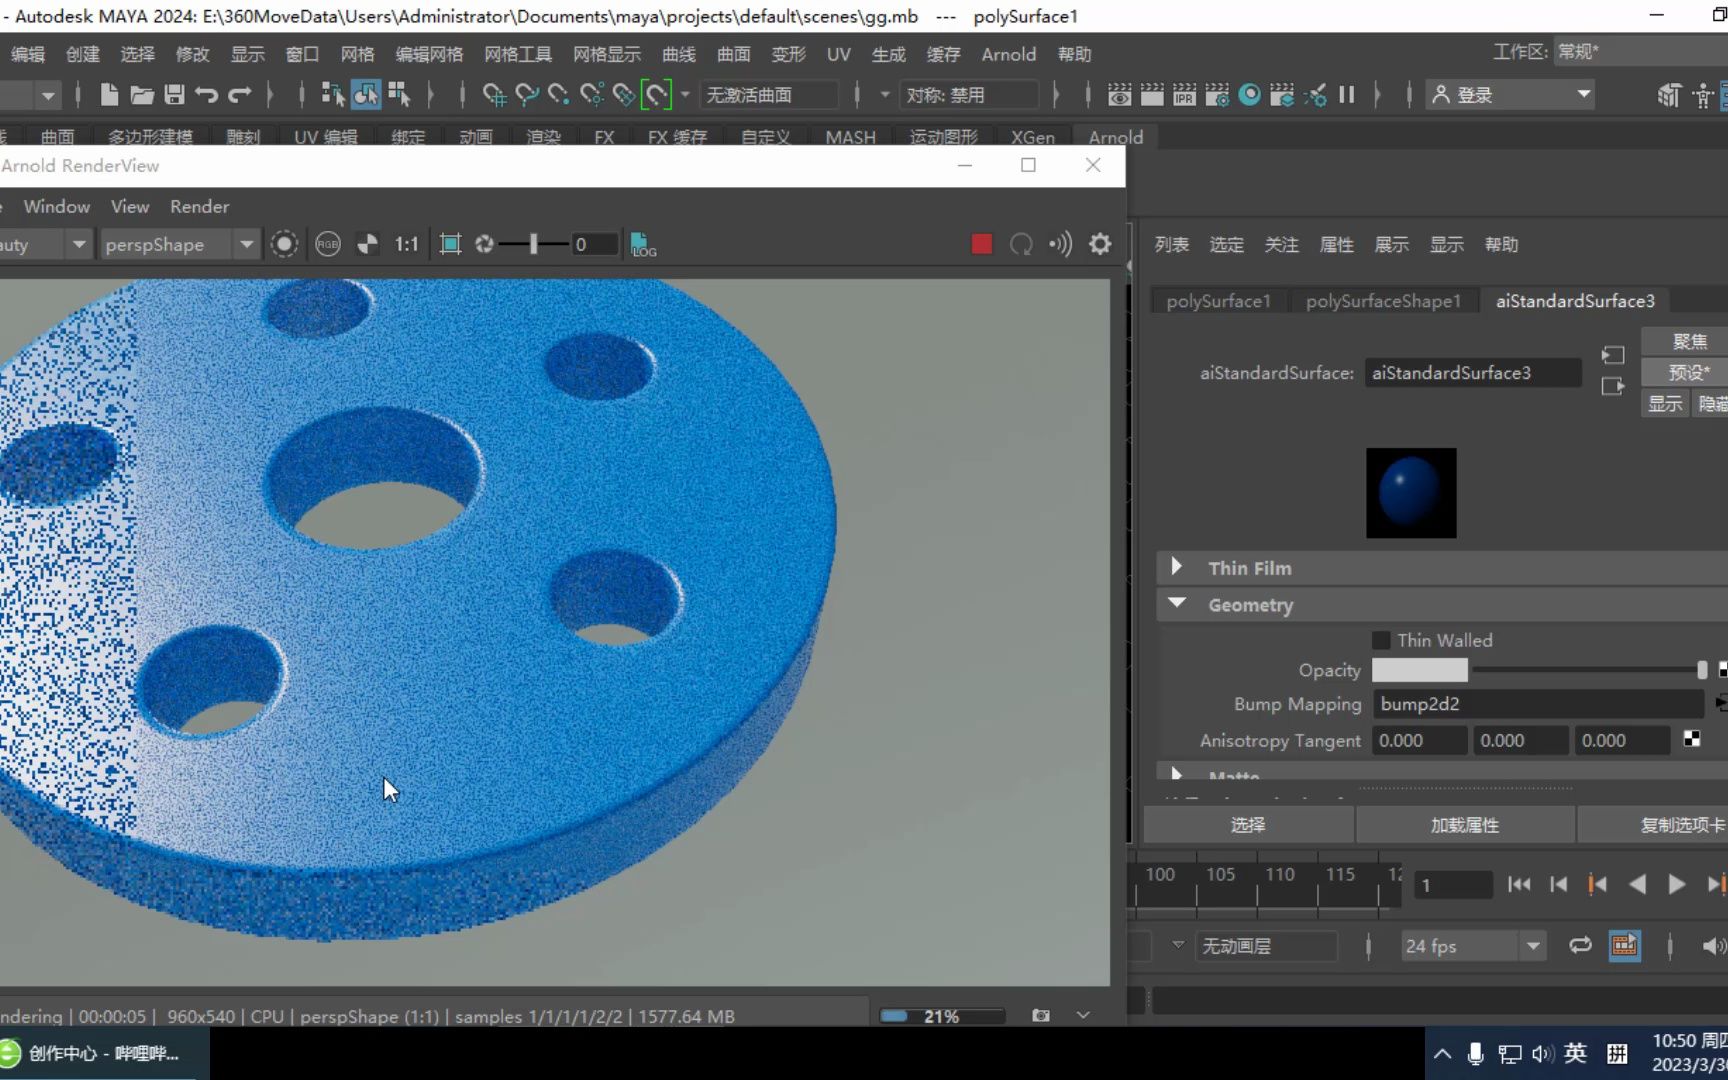This screenshot has width=1728, height=1080.
Task: Click the Snap to view planes icon
Action: click(624, 95)
